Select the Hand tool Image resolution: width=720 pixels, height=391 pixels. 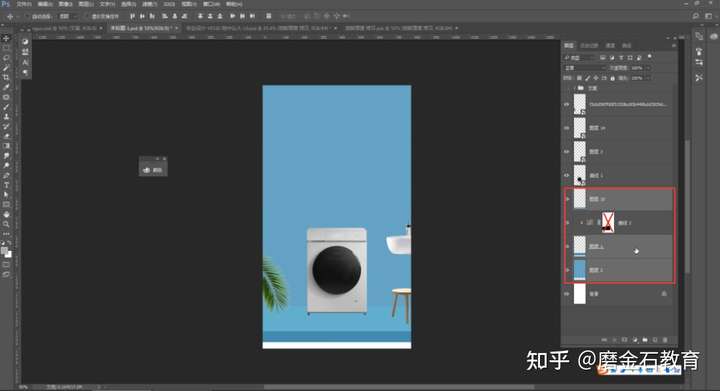[6, 214]
